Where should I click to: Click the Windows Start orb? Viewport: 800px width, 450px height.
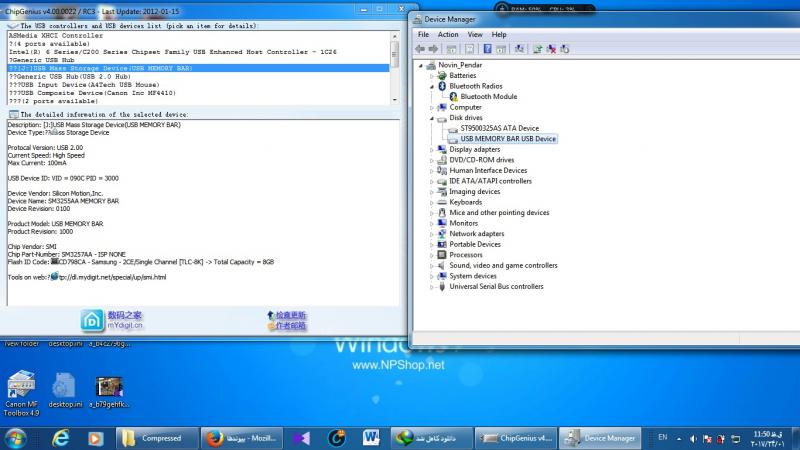tap(15, 438)
